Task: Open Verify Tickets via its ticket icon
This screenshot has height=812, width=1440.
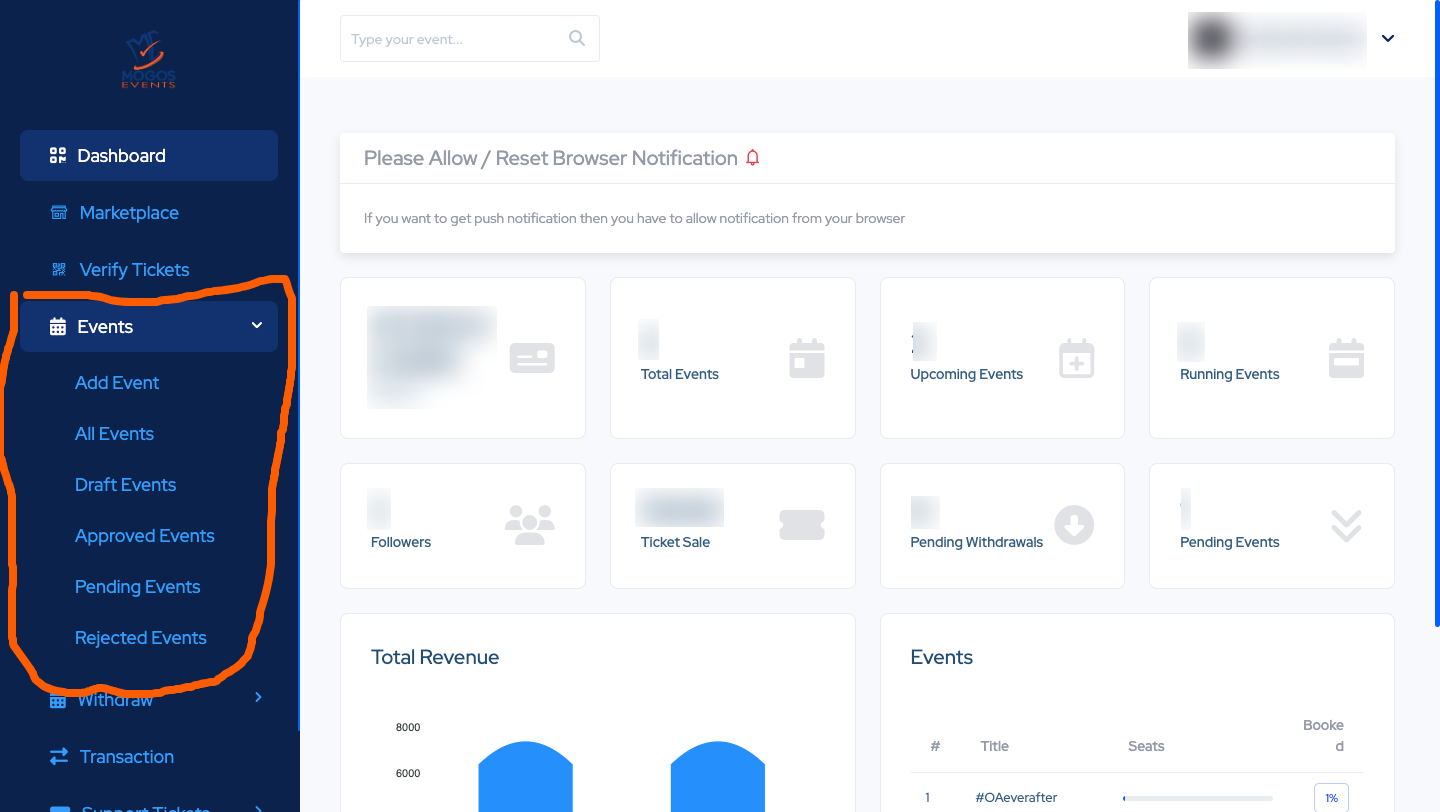Action: (x=58, y=269)
